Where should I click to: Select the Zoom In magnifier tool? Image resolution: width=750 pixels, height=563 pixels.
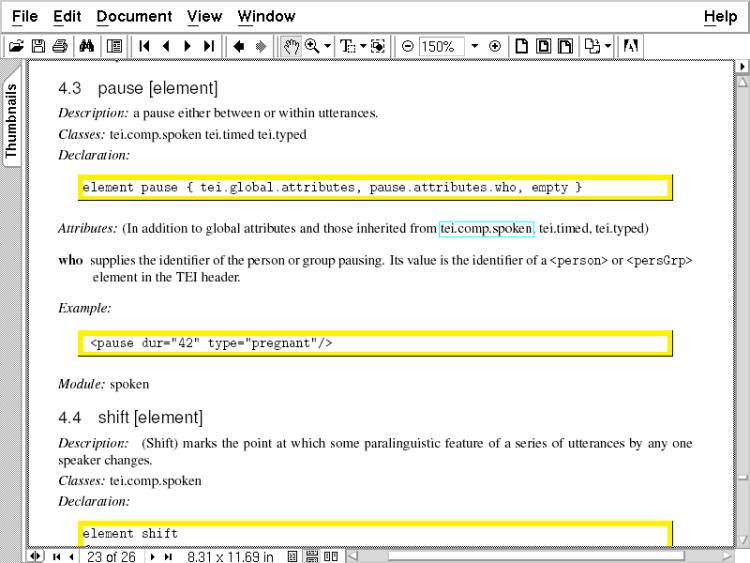point(312,46)
